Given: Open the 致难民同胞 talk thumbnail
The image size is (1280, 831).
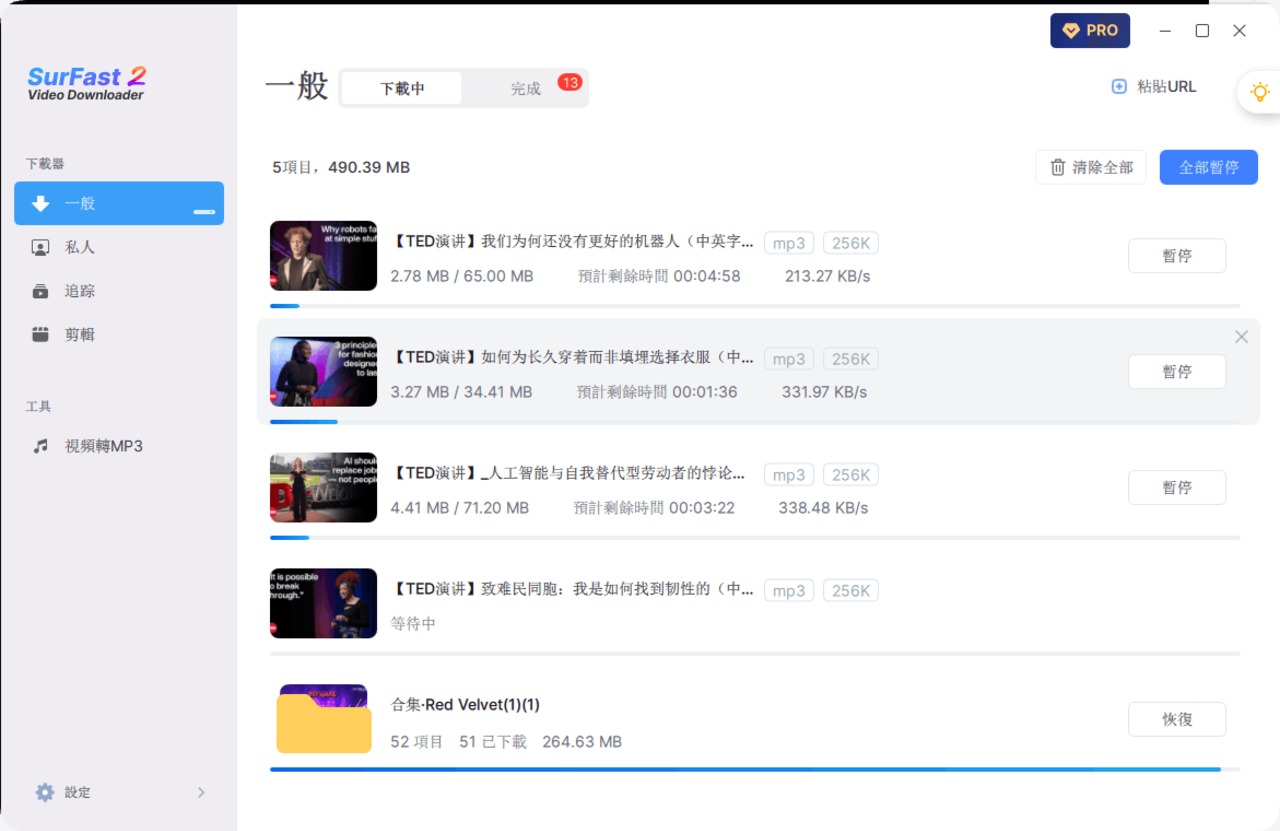Looking at the screenshot, I should coord(323,604).
